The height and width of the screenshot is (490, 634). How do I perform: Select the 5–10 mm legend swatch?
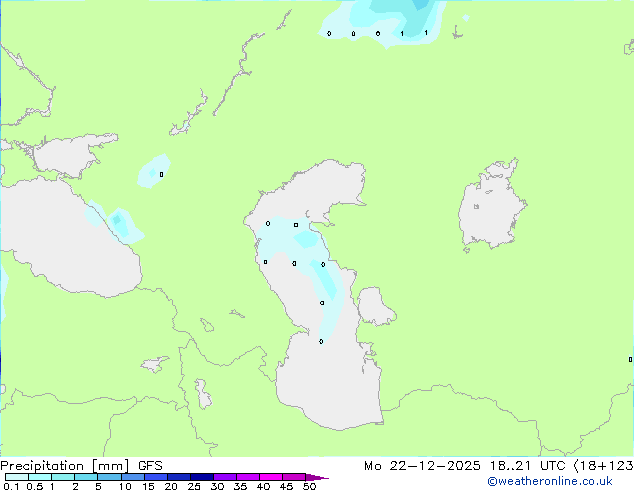[x=109, y=477]
